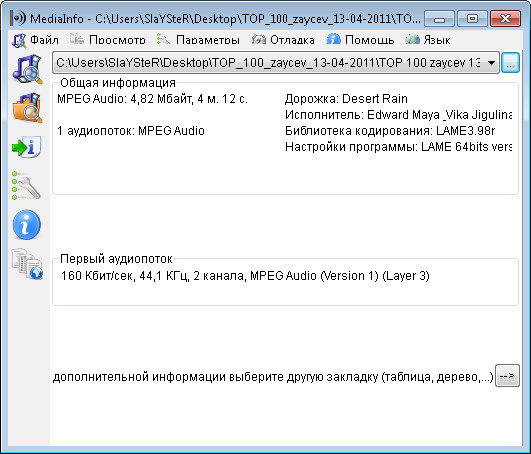Open the Отладка debug menu

coord(283,40)
